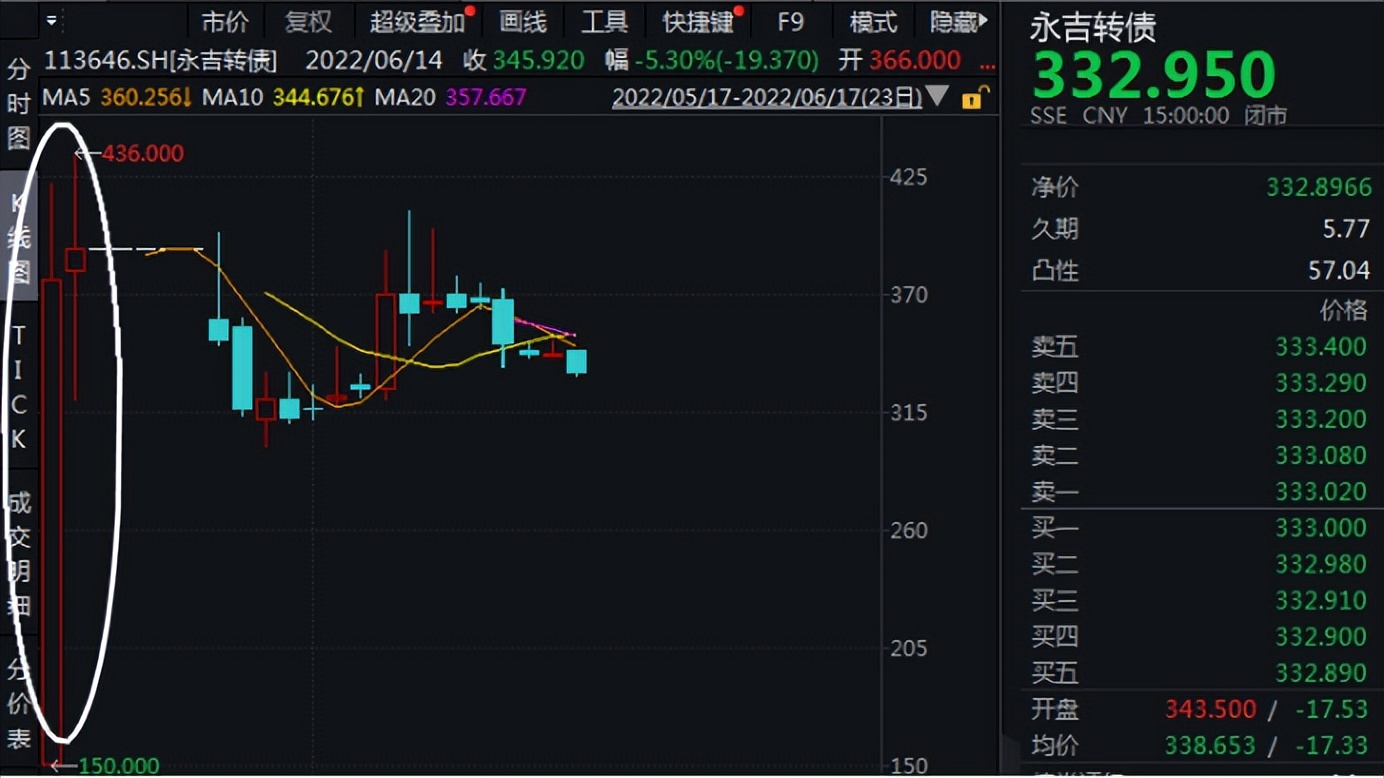Expand the 隐藏 arrow menu
Screen dimensions: 1384x778
958,21
